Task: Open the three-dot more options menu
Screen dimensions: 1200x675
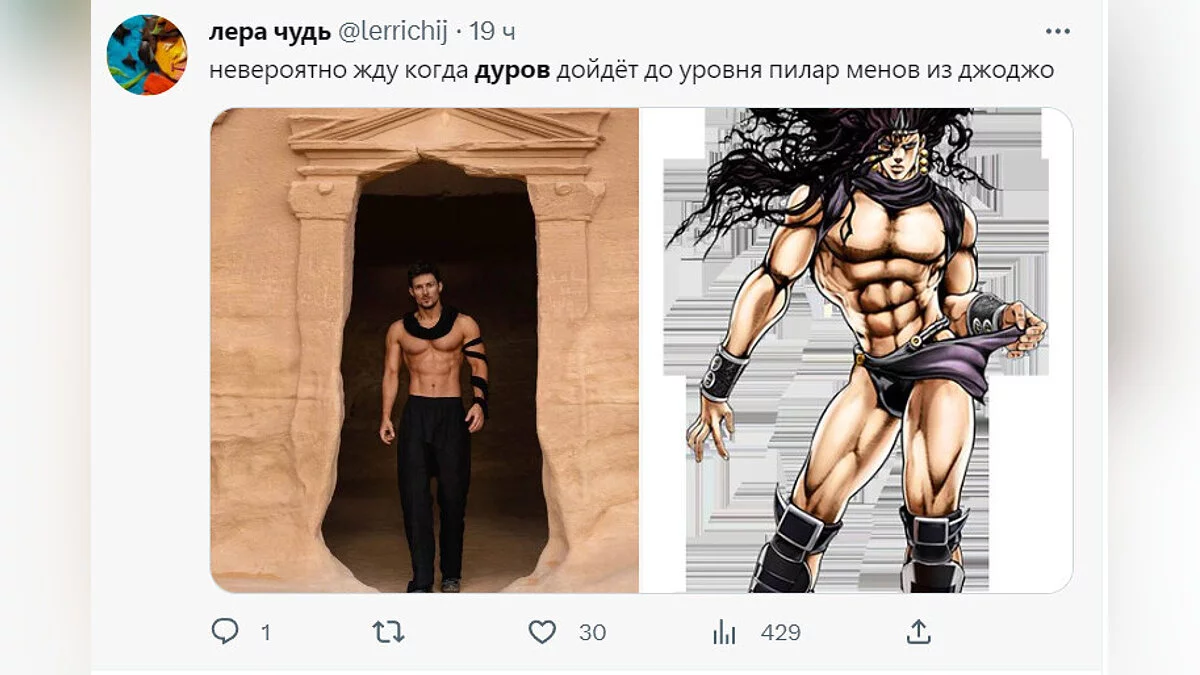Action: 1058,32
